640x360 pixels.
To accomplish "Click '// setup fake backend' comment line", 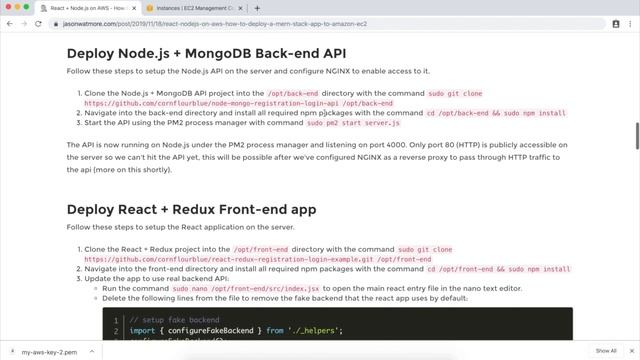I will point(174,320).
